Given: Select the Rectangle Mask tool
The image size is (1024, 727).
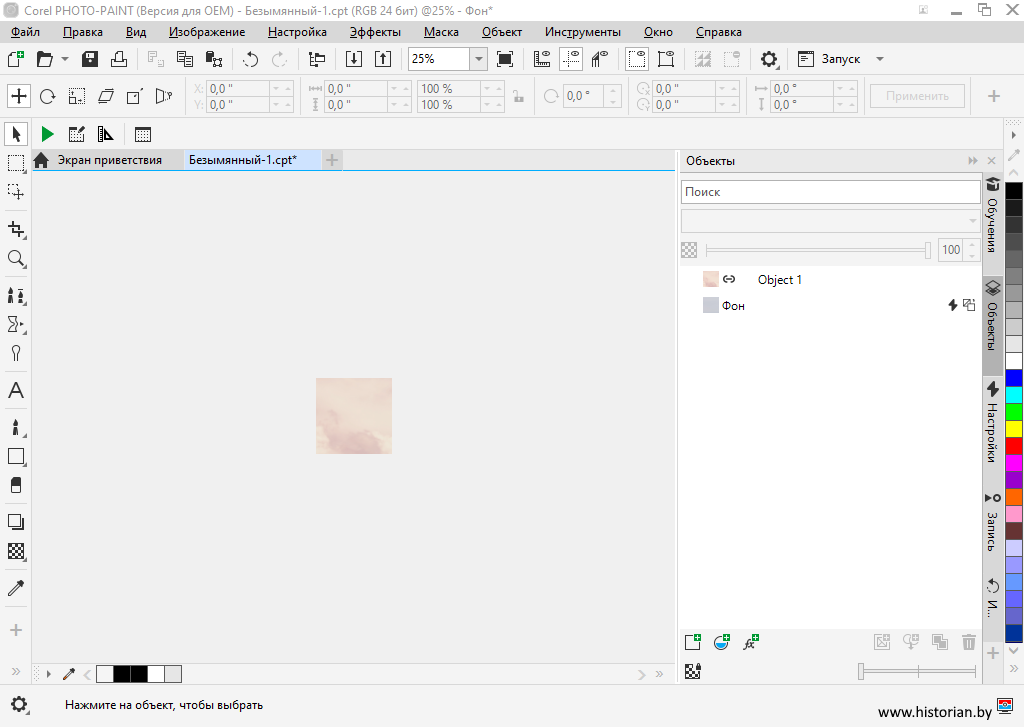Looking at the screenshot, I should 16,162.
